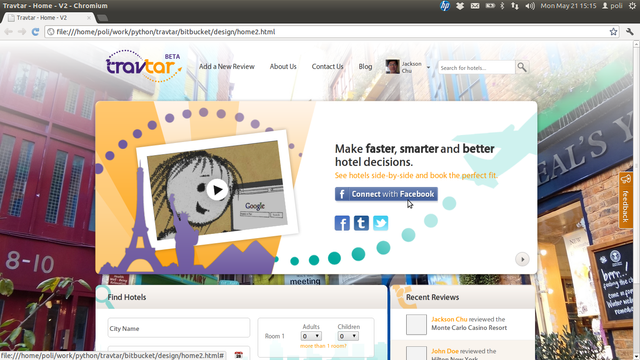The height and width of the screenshot is (360, 640).
Task: Open the About Us page
Action: pos(283,67)
